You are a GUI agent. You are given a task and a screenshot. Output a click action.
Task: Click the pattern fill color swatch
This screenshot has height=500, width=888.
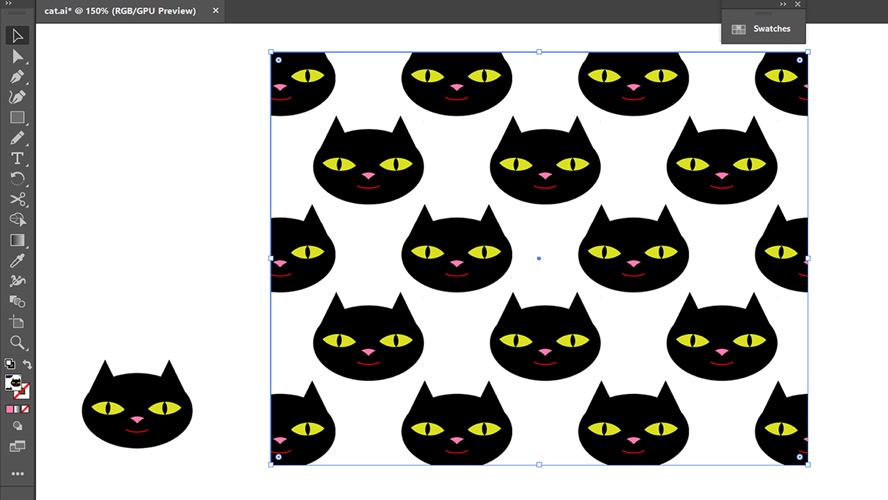click(x=13, y=383)
